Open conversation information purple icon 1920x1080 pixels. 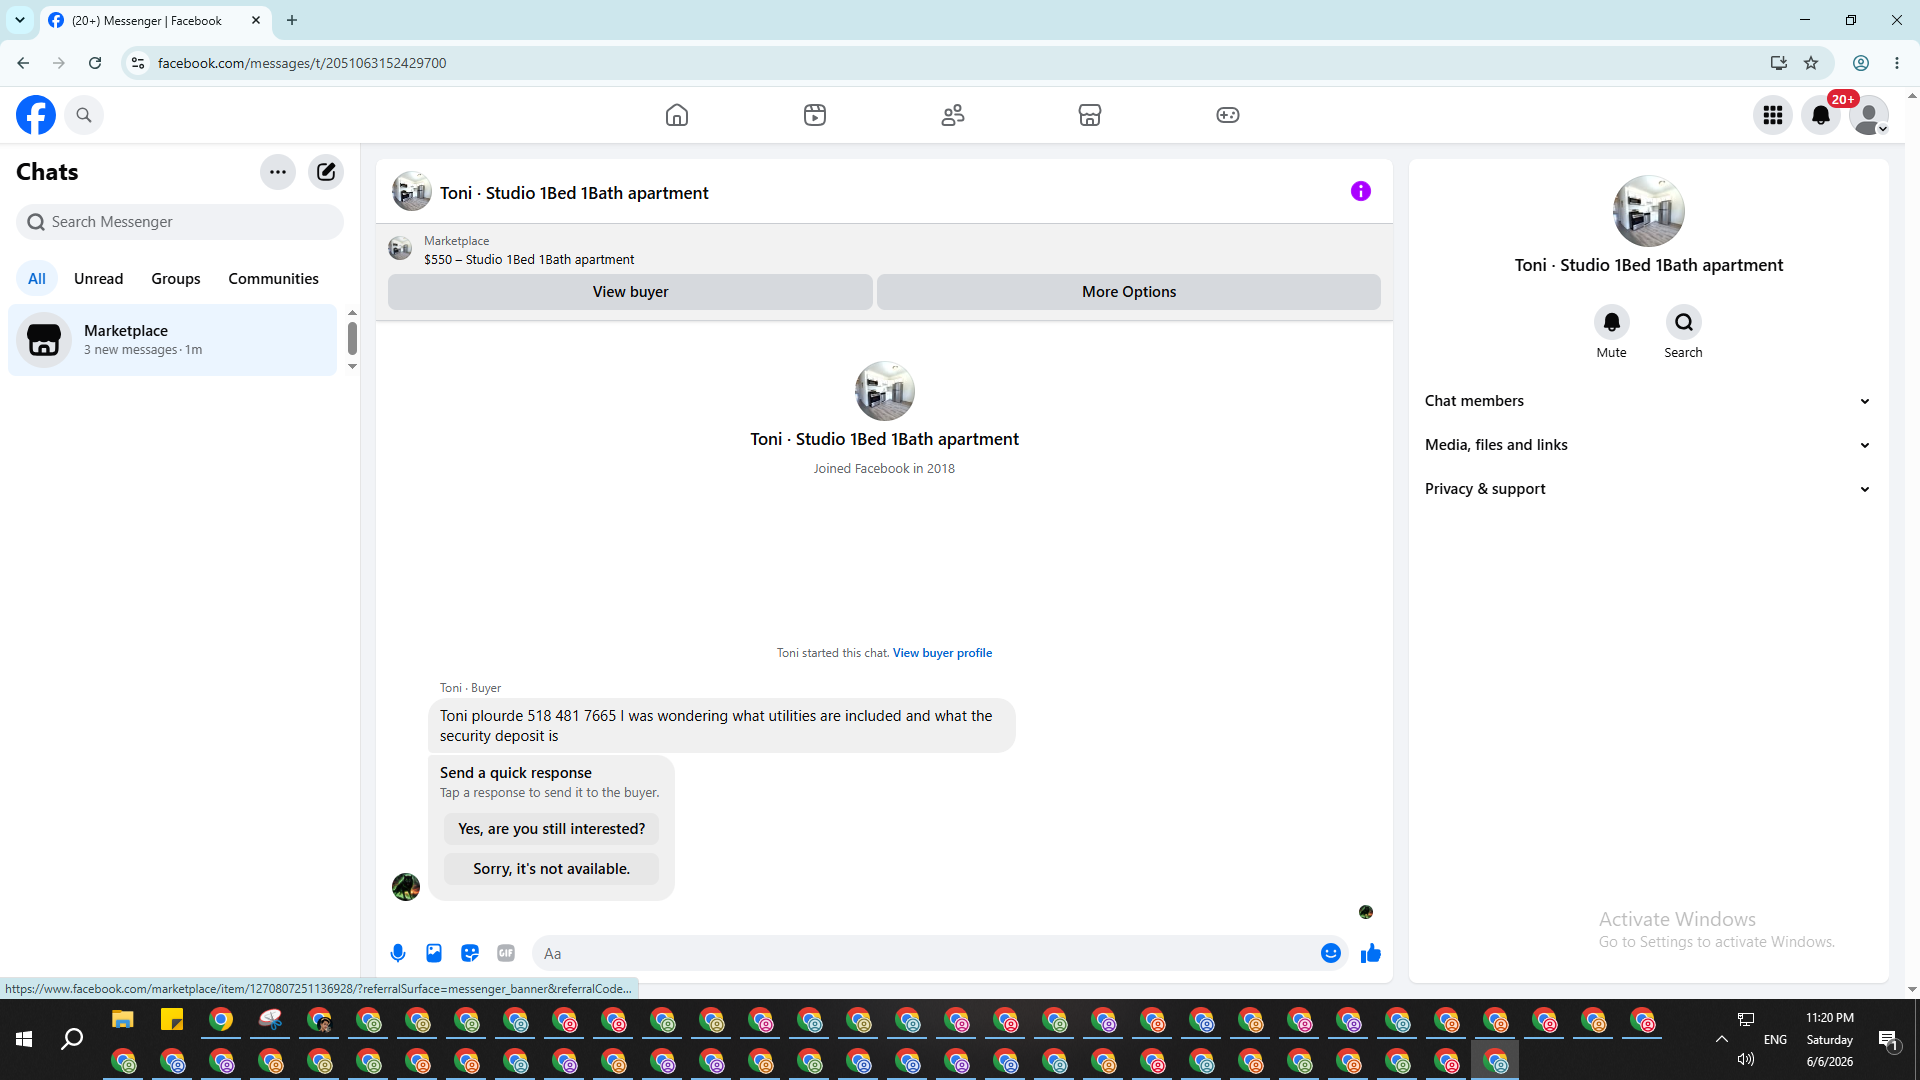pyautogui.click(x=1361, y=191)
